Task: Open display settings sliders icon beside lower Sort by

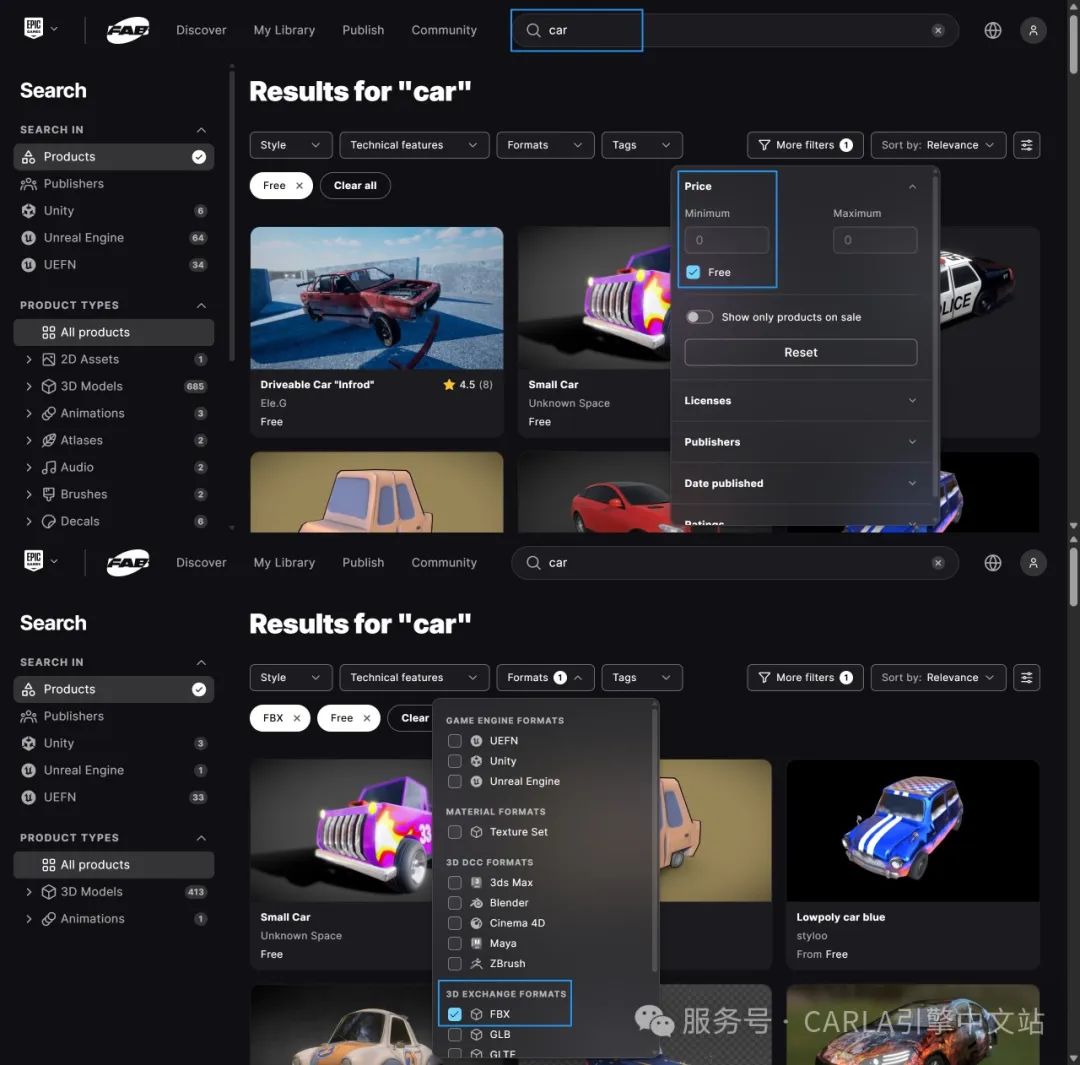Action: tap(1026, 677)
